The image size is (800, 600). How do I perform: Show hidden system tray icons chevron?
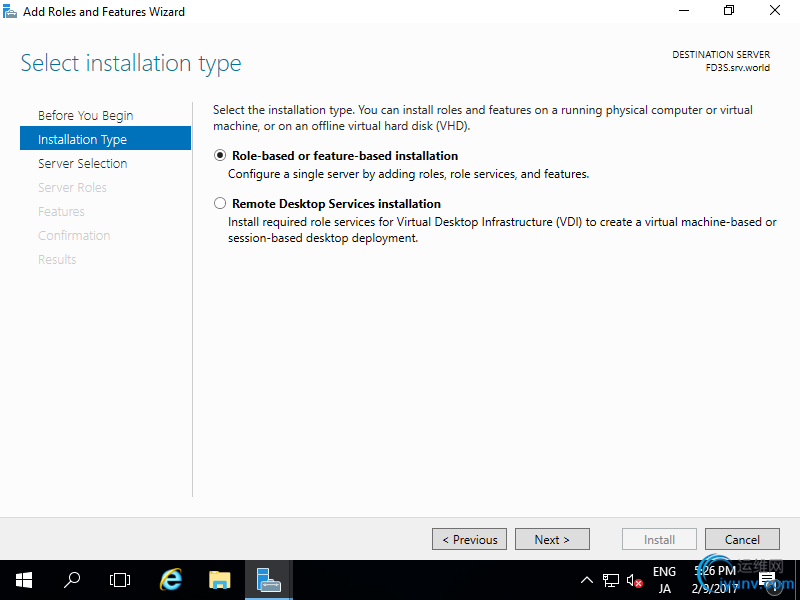pyautogui.click(x=587, y=580)
